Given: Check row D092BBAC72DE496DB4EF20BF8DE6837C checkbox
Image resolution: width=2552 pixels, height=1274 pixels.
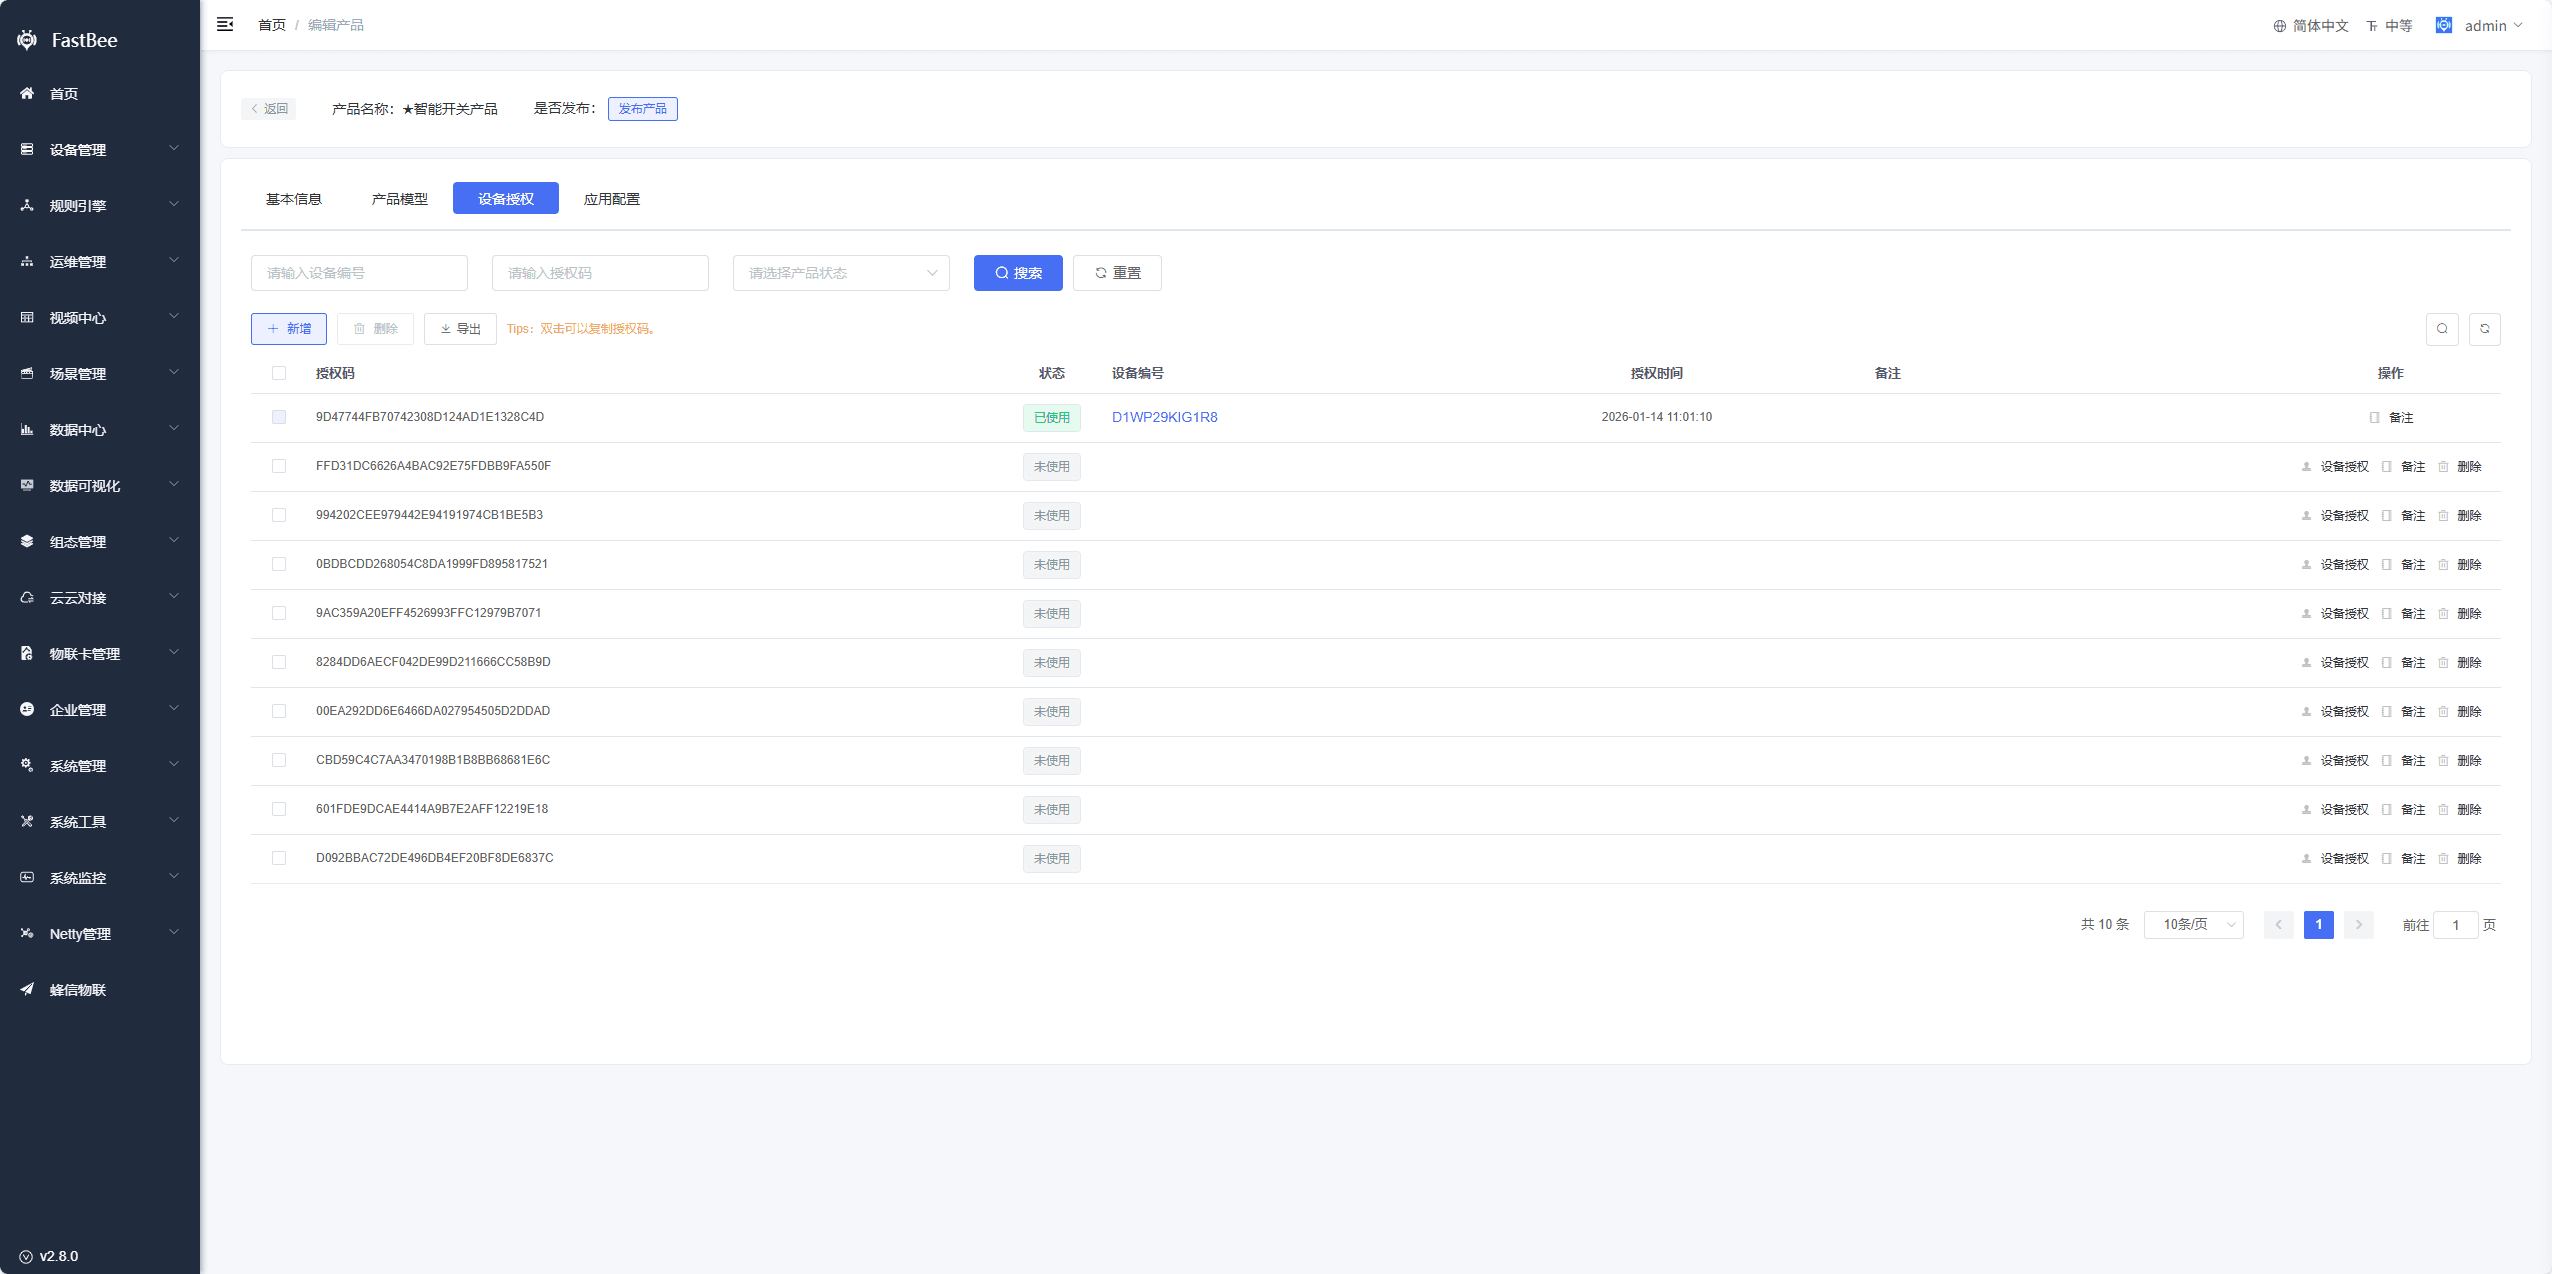Looking at the screenshot, I should click(x=279, y=858).
